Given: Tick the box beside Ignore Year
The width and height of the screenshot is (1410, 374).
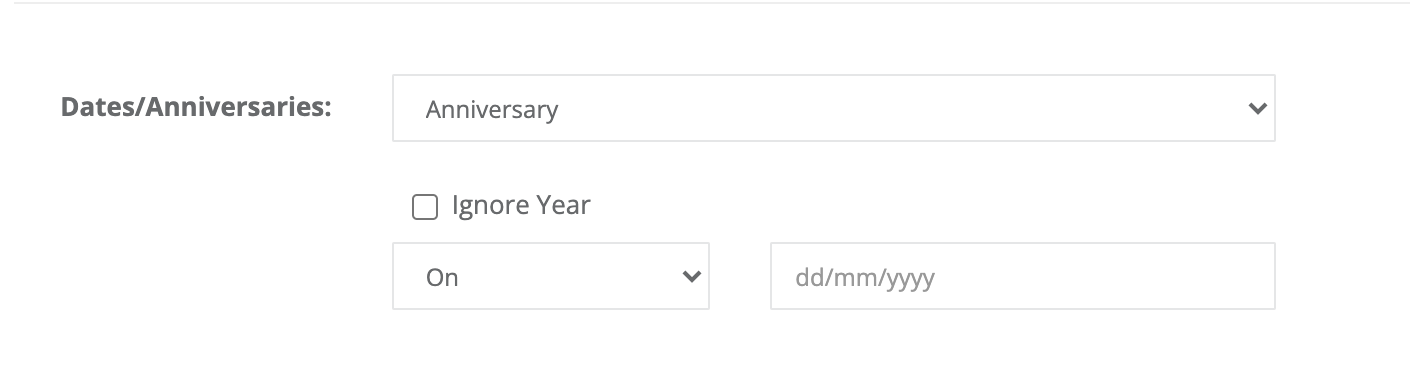Looking at the screenshot, I should pos(425,207).
